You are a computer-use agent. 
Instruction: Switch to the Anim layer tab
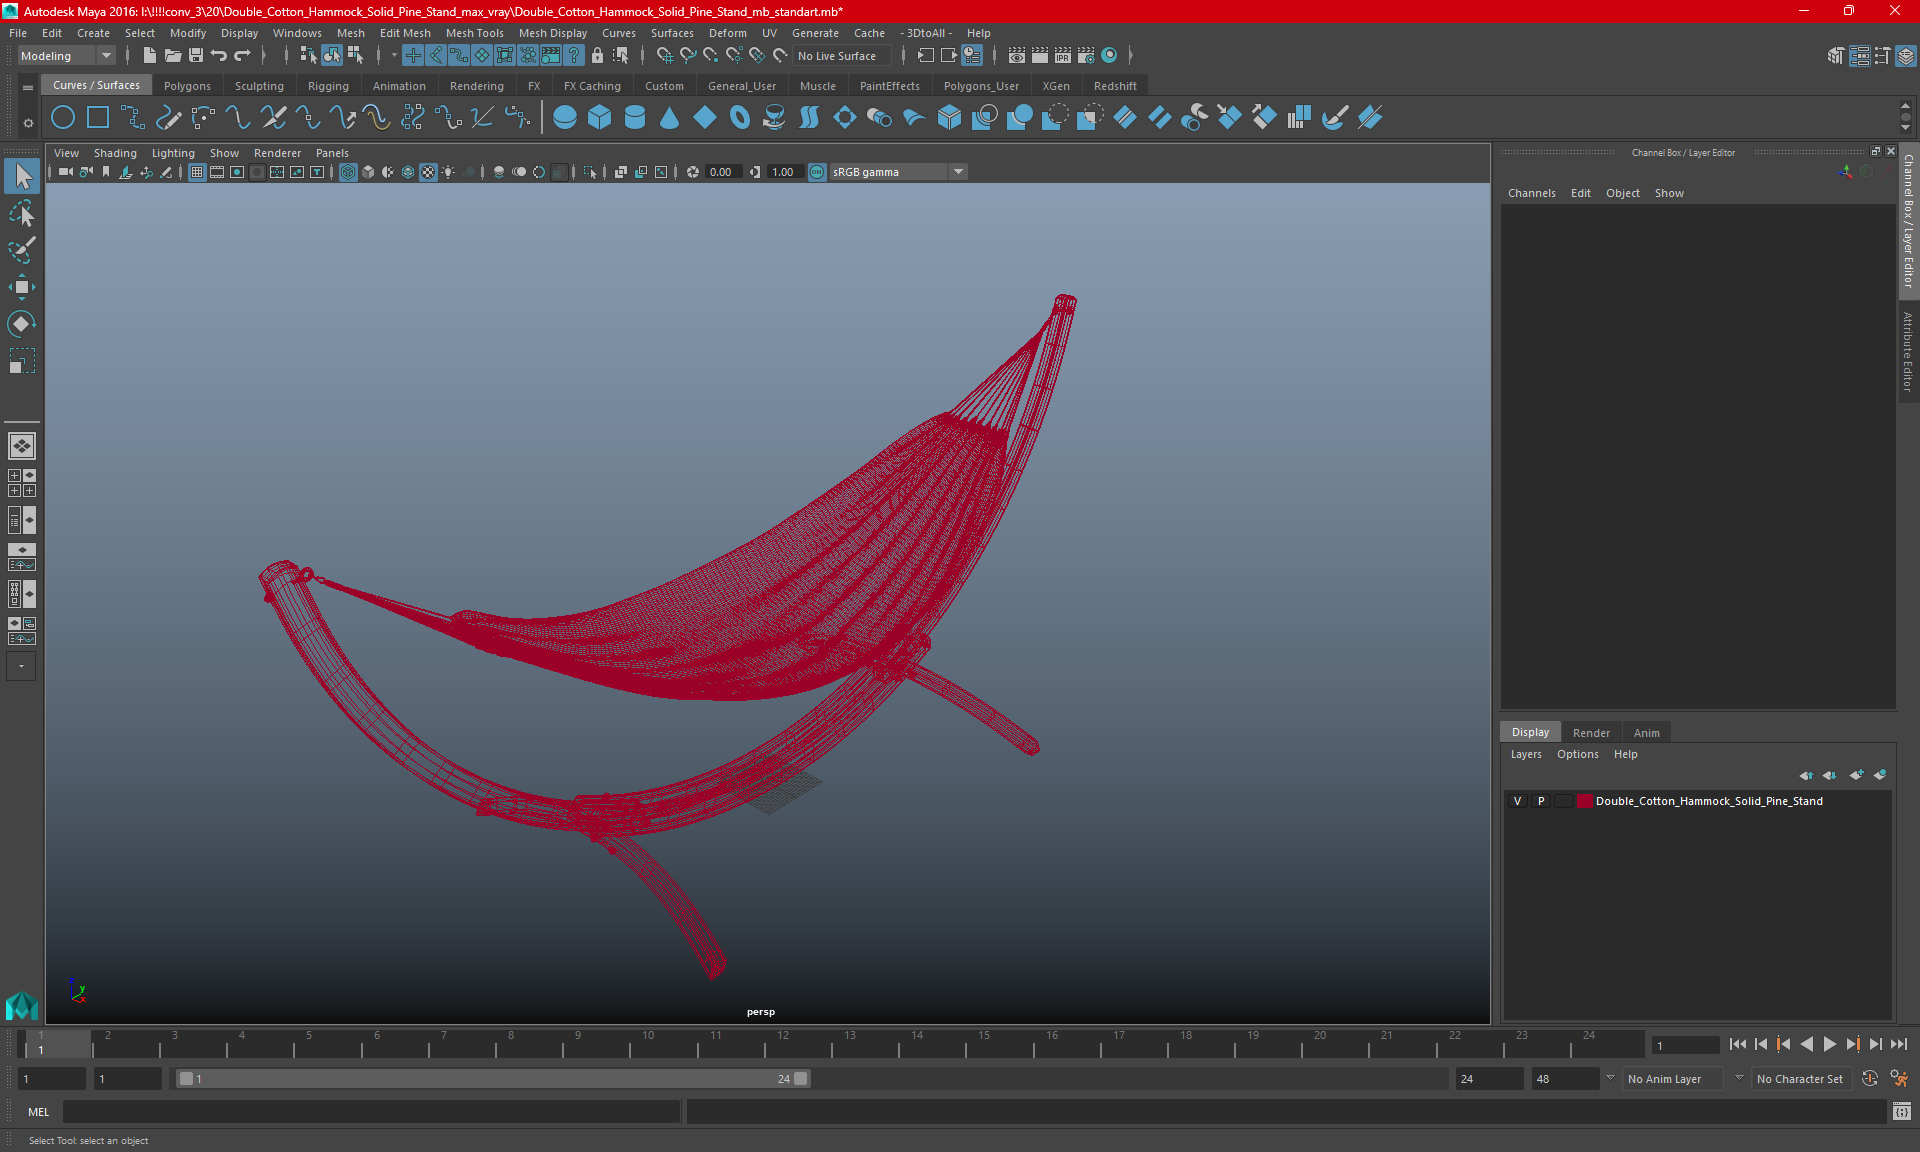pos(1646,733)
